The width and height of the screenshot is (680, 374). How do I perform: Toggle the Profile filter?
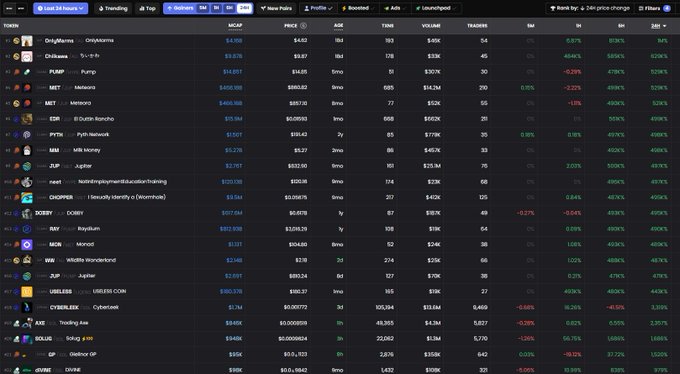318,8
